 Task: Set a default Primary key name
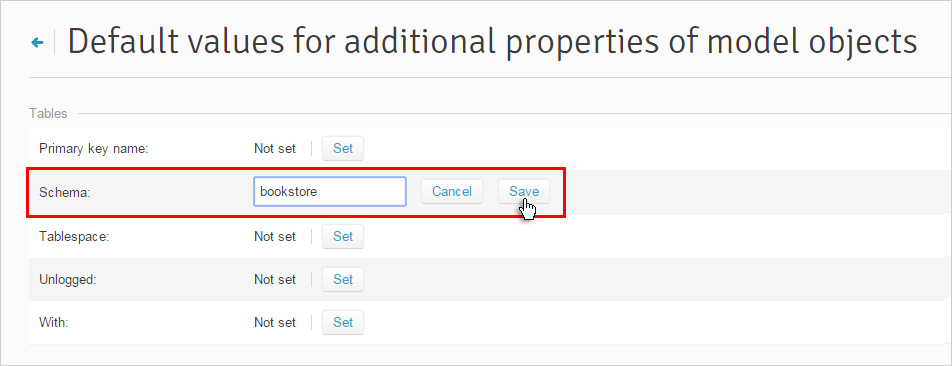(x=342, y=148)
